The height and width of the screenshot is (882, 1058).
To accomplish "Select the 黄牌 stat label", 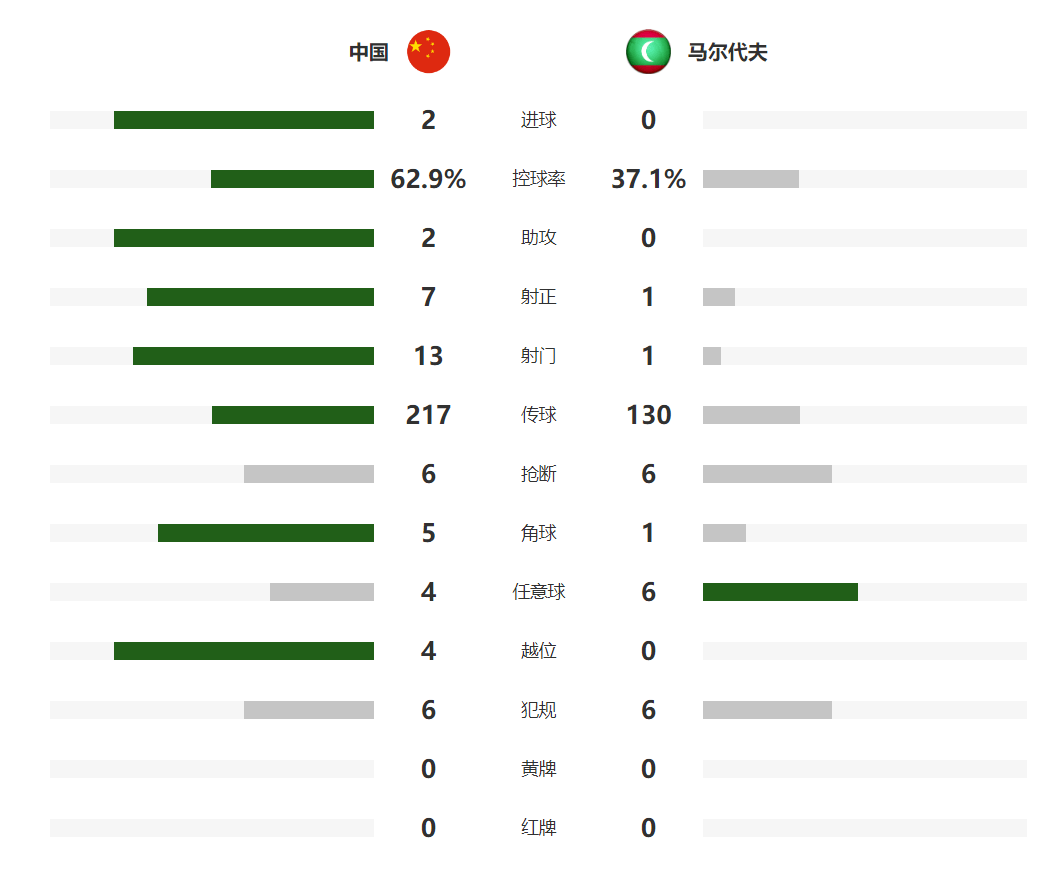I will tap(538, 769).
